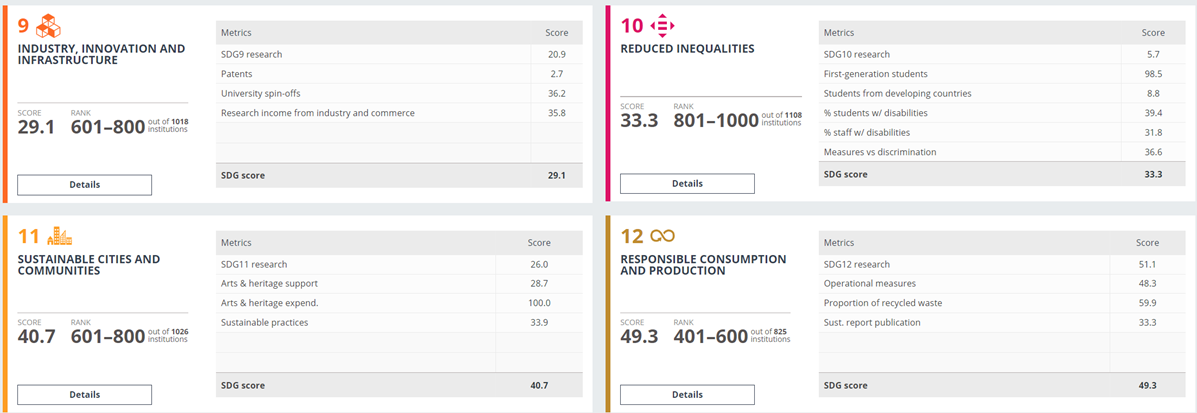Click the orange color bar of the SDG 9 card
Screen dimensions: 1197x413
tap(5, 104)
